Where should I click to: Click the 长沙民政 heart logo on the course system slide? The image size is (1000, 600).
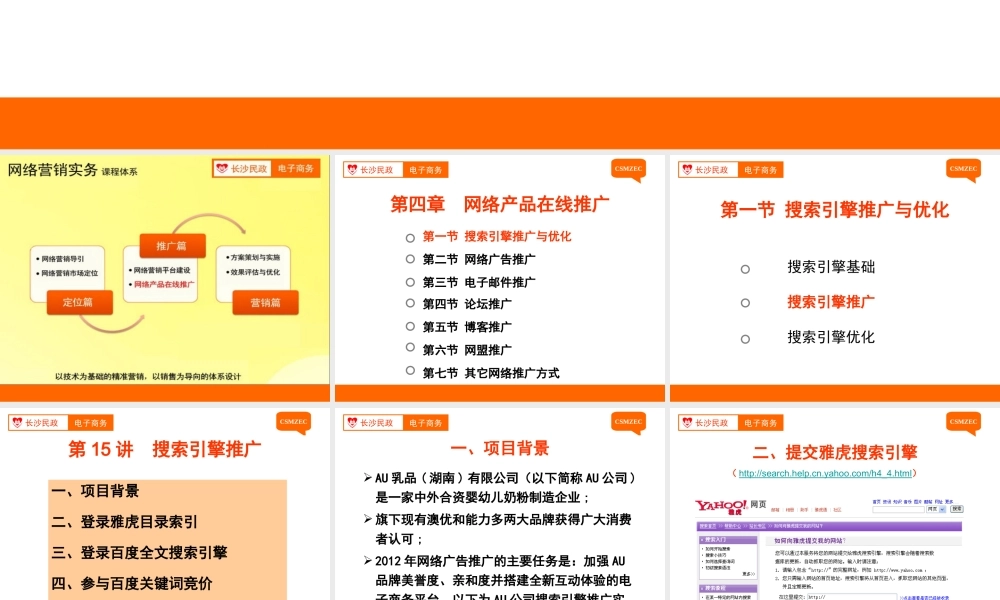[x=241, y=169]
